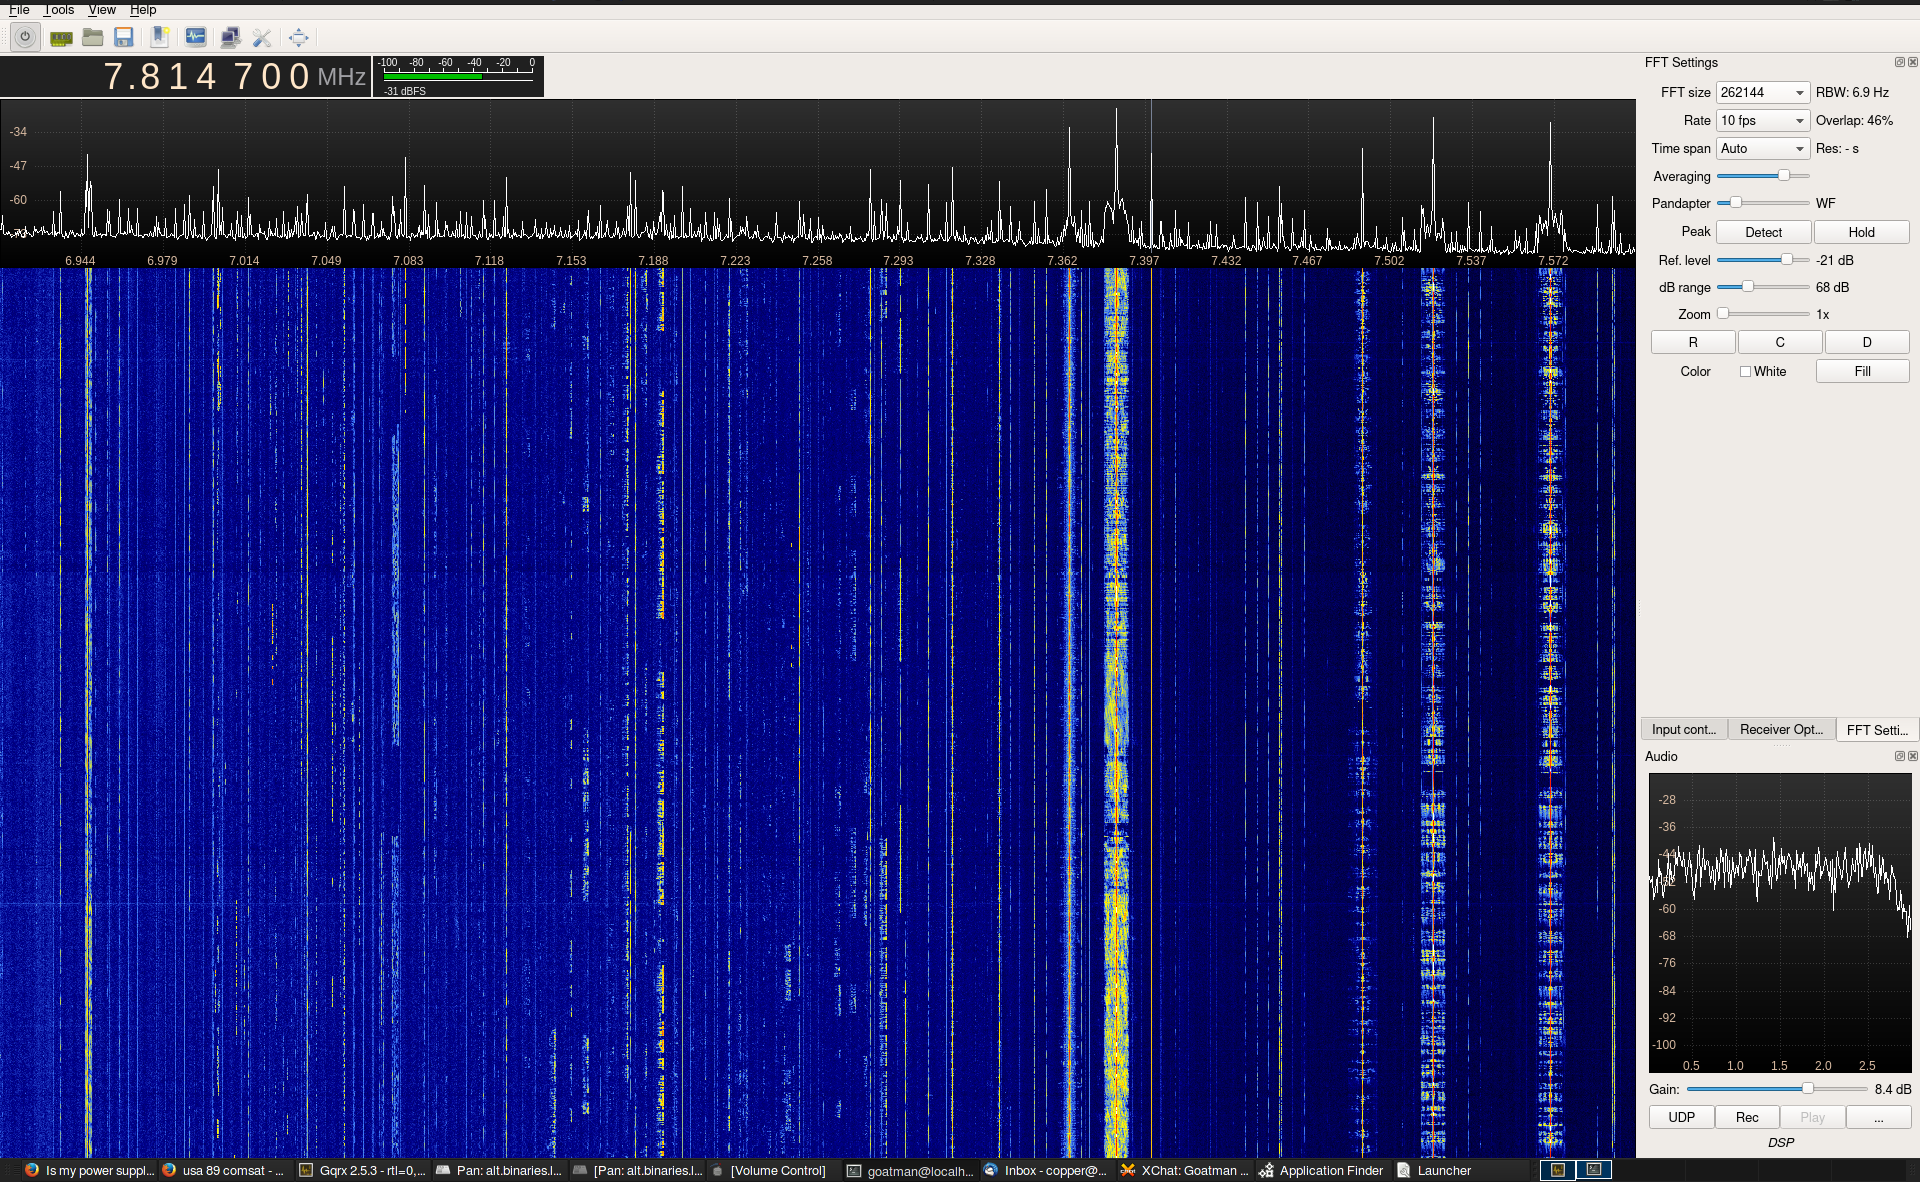
Task: Click the C center button
Action: tap(1780, 342)
